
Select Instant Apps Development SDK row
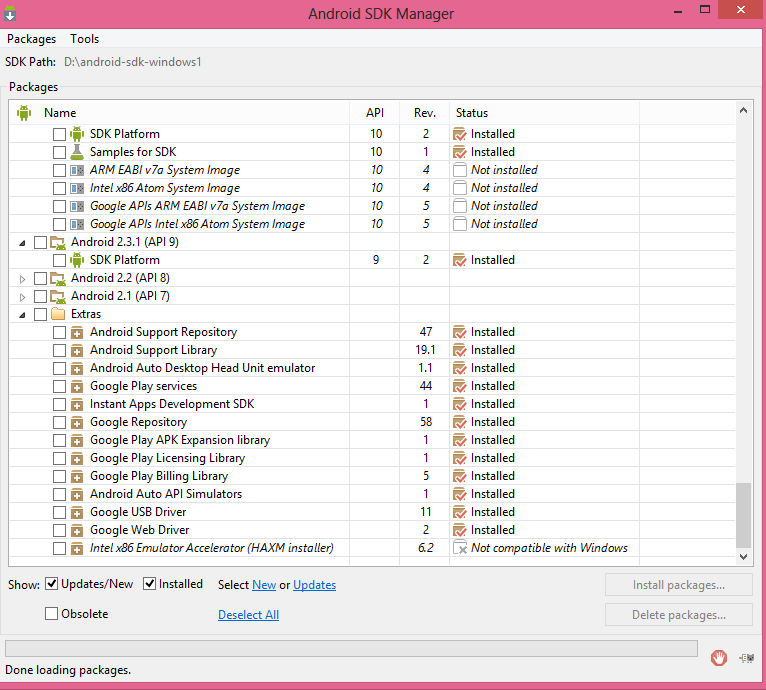[372, 404]
